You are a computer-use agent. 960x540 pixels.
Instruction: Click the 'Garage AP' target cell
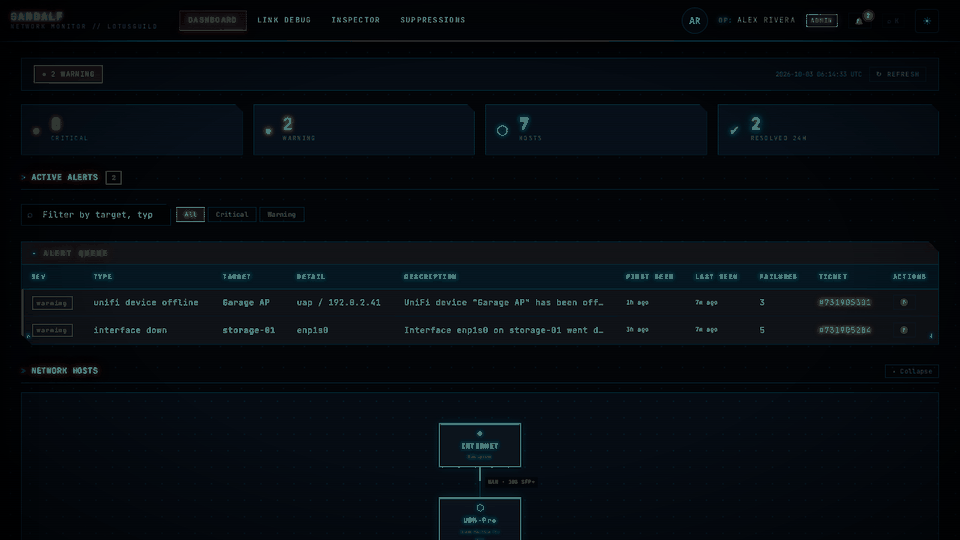click(246, 302)
